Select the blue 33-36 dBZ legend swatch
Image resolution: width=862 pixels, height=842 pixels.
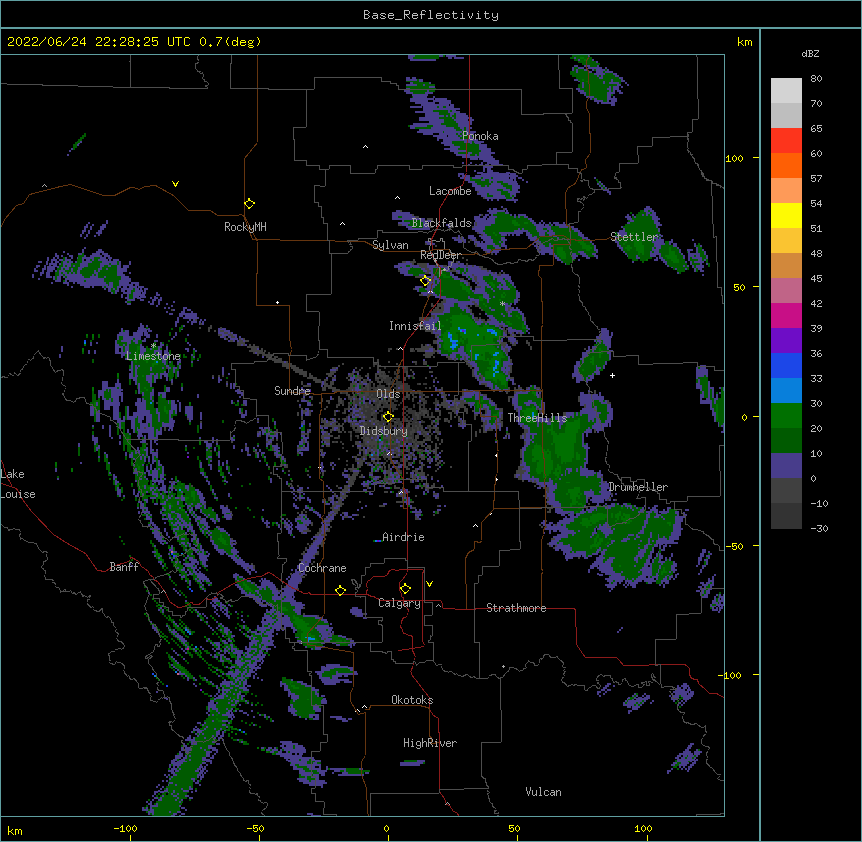(786, 365)
